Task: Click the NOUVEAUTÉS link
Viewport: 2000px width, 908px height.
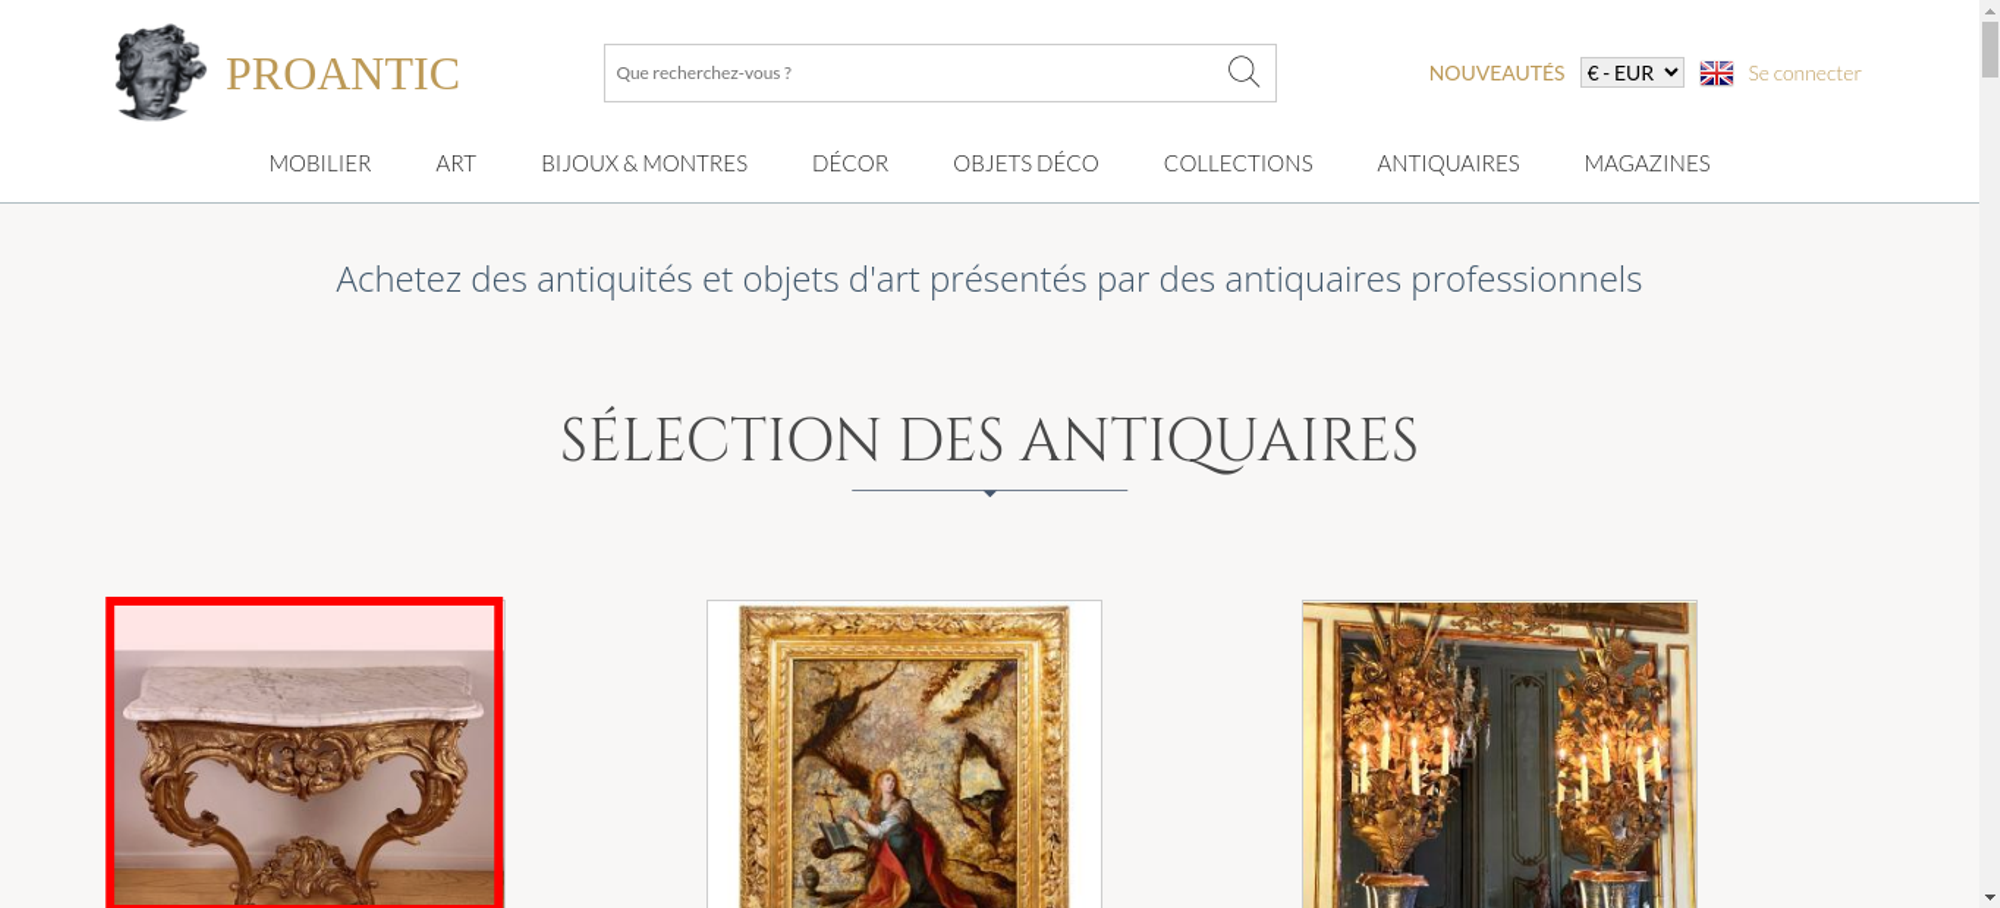Action: [x=1496, y=73]
